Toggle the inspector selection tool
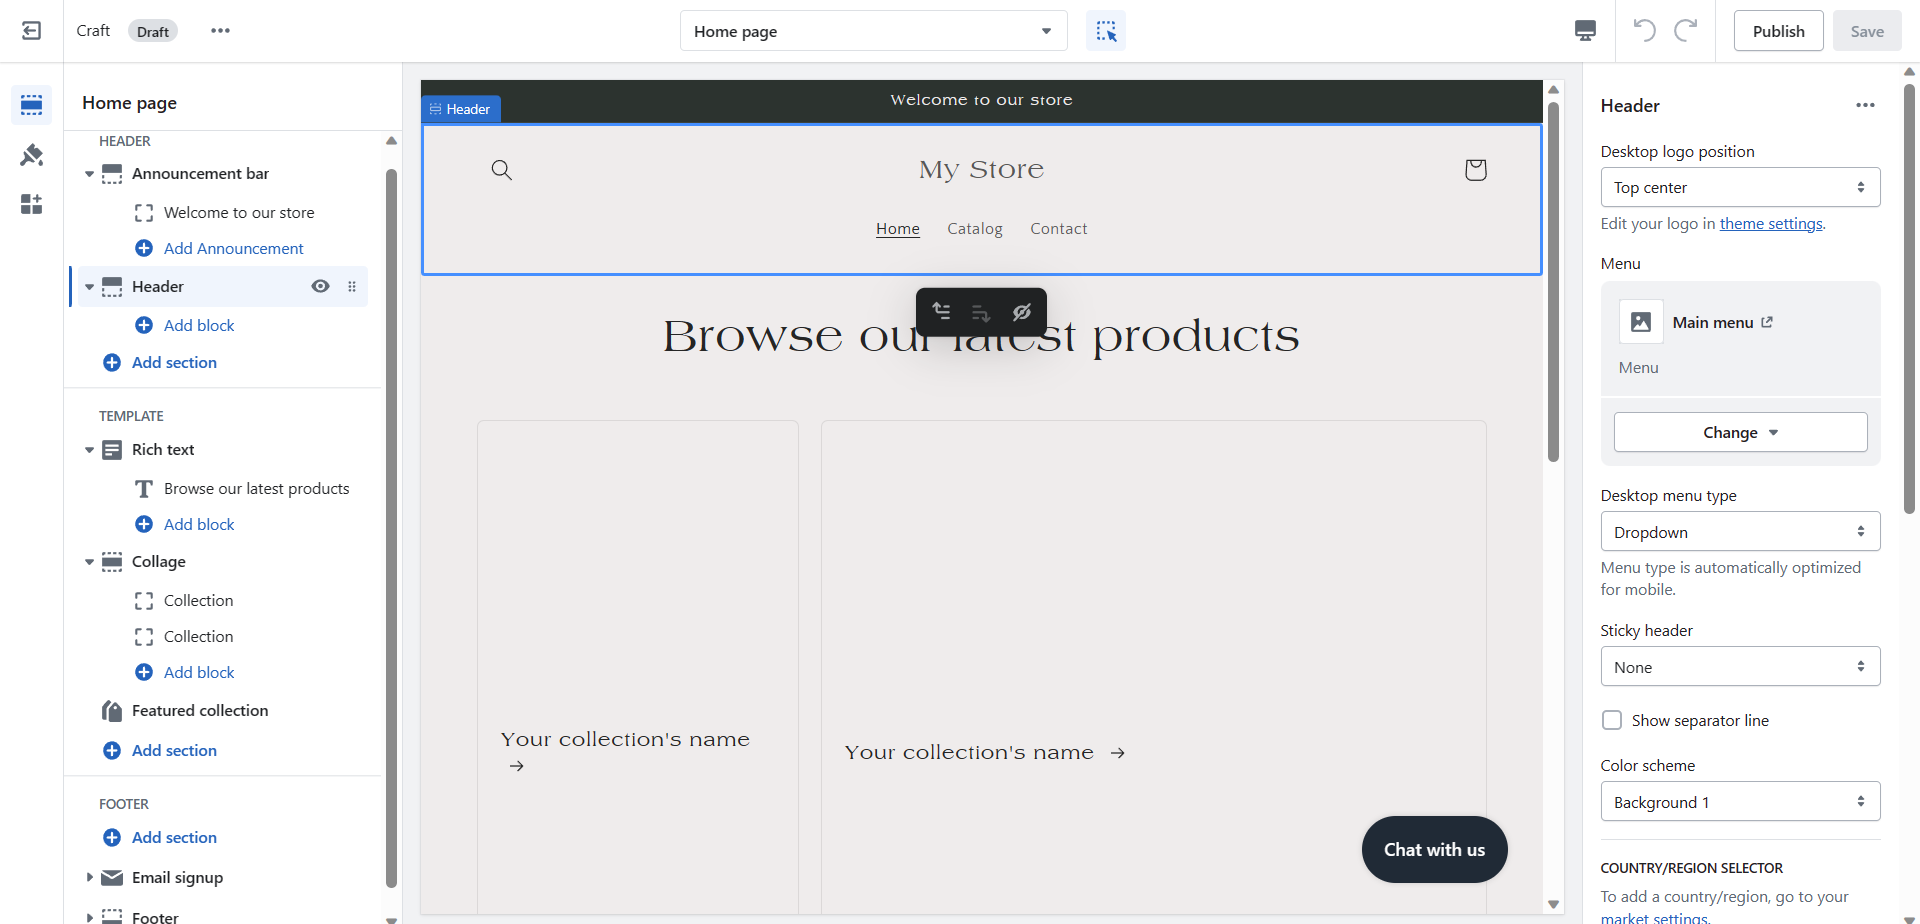 coord(1106,31)
